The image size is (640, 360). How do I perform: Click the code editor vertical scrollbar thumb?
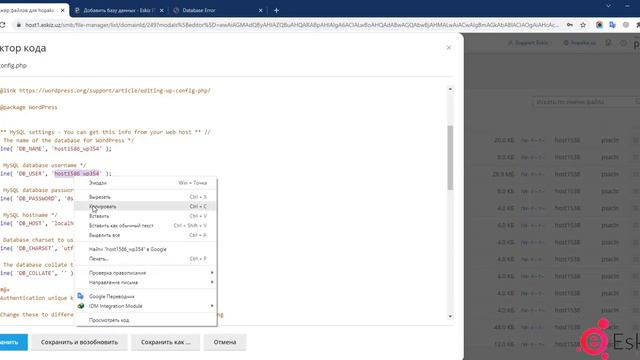pyautogui.click(x=450, y=158)
